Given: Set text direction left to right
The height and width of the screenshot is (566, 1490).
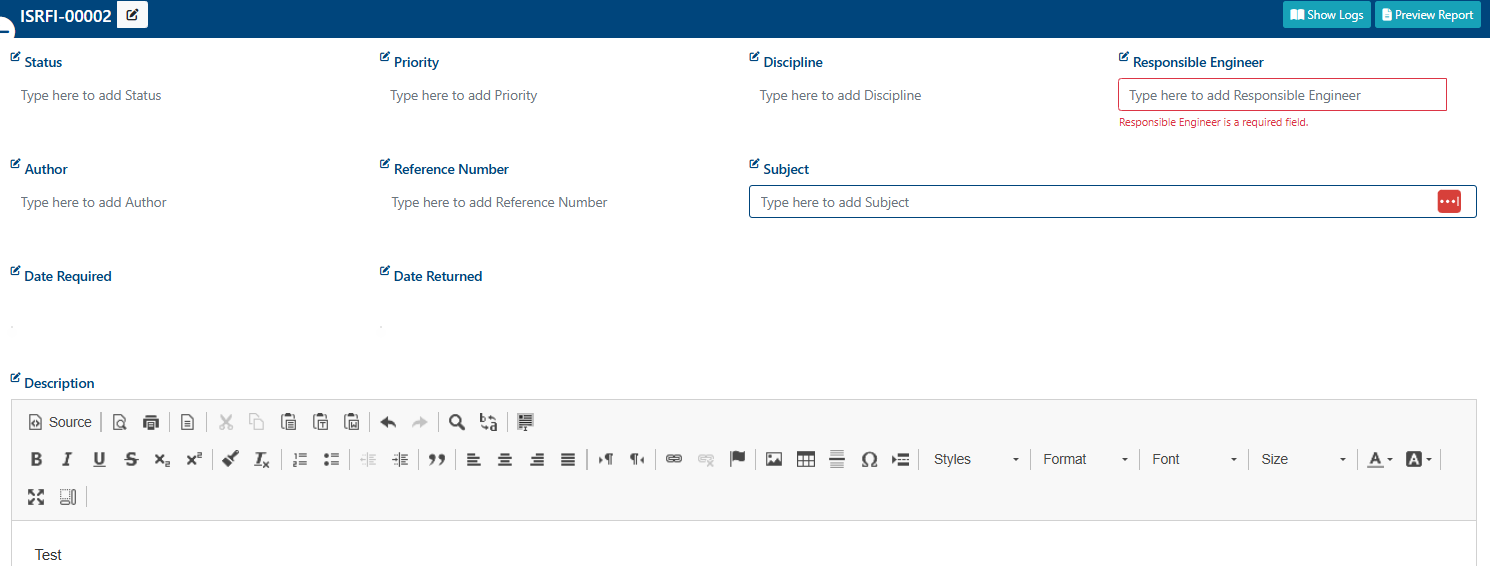Looking at the screenshot, I should (605, 459).
